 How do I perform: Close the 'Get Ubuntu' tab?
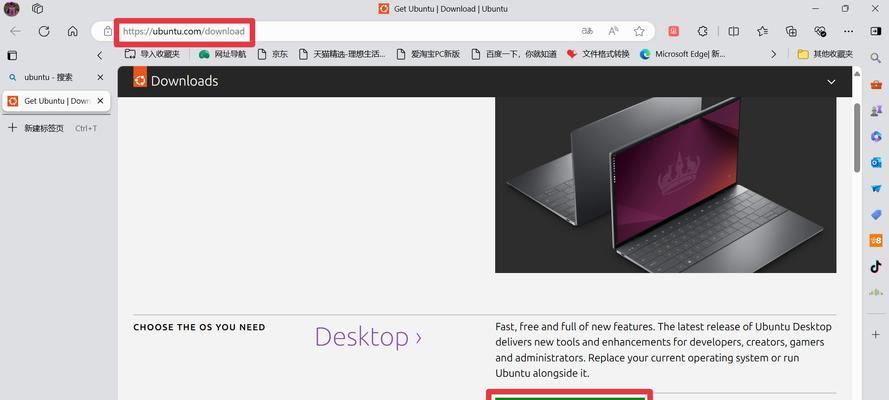point(100,101)
